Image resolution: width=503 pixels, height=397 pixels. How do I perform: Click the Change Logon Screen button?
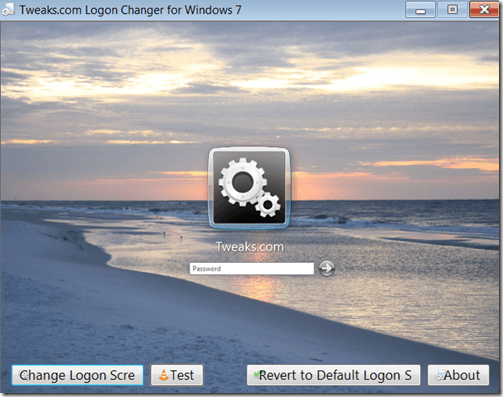77,375
